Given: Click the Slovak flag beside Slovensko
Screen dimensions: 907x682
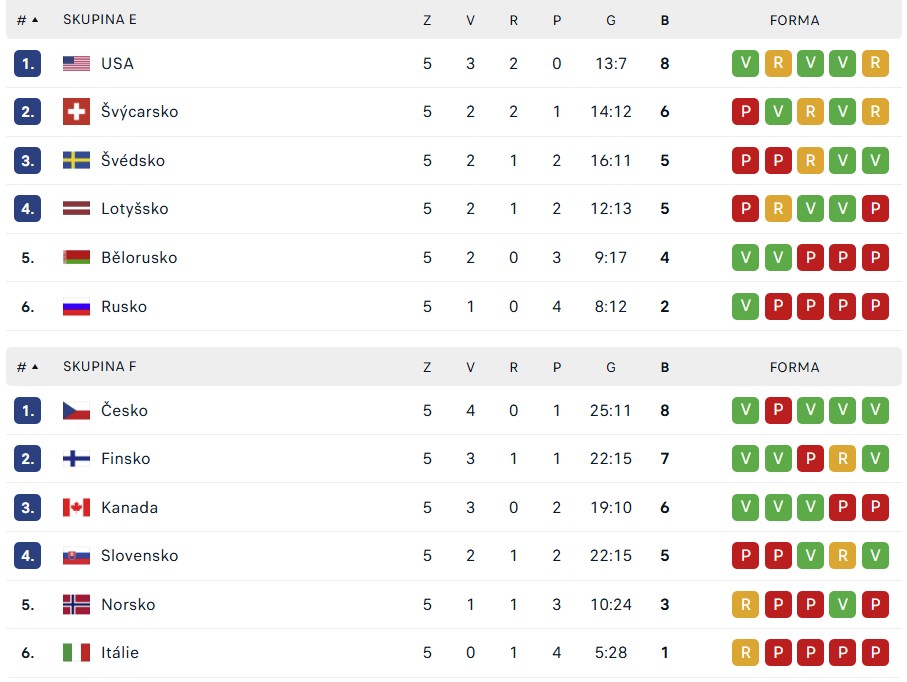Looking at the screenshot, I should pos(76,556).
